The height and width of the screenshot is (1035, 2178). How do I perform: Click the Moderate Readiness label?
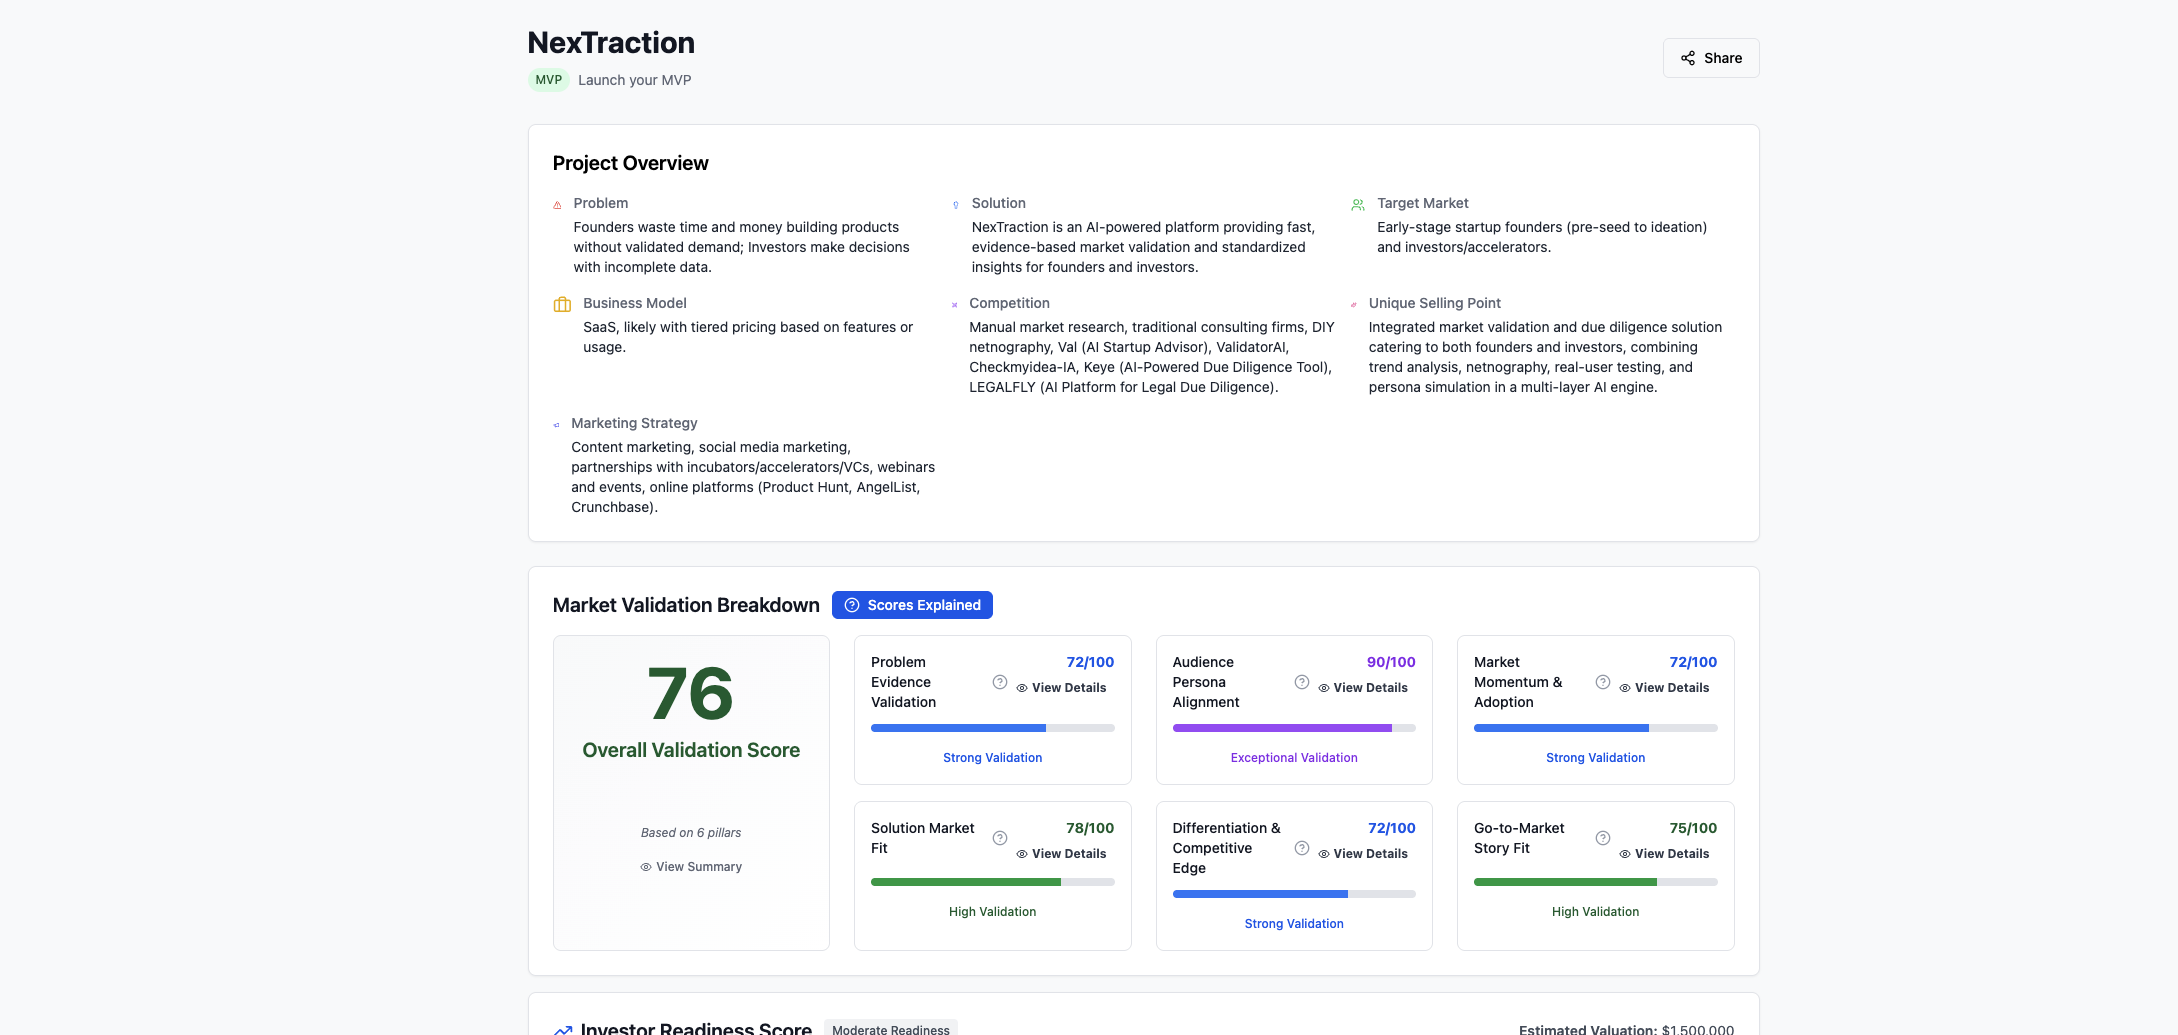(890, 1028)
